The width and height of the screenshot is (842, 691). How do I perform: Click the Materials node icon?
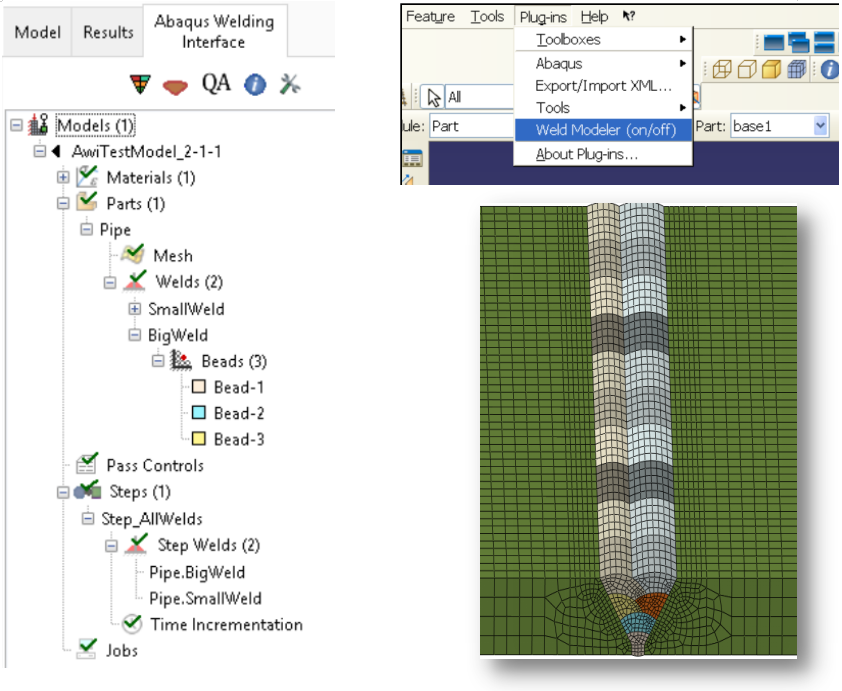86,177
